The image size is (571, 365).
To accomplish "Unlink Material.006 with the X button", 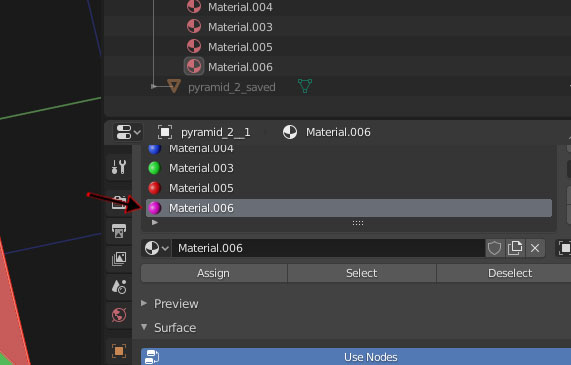I will pos(535,248).
